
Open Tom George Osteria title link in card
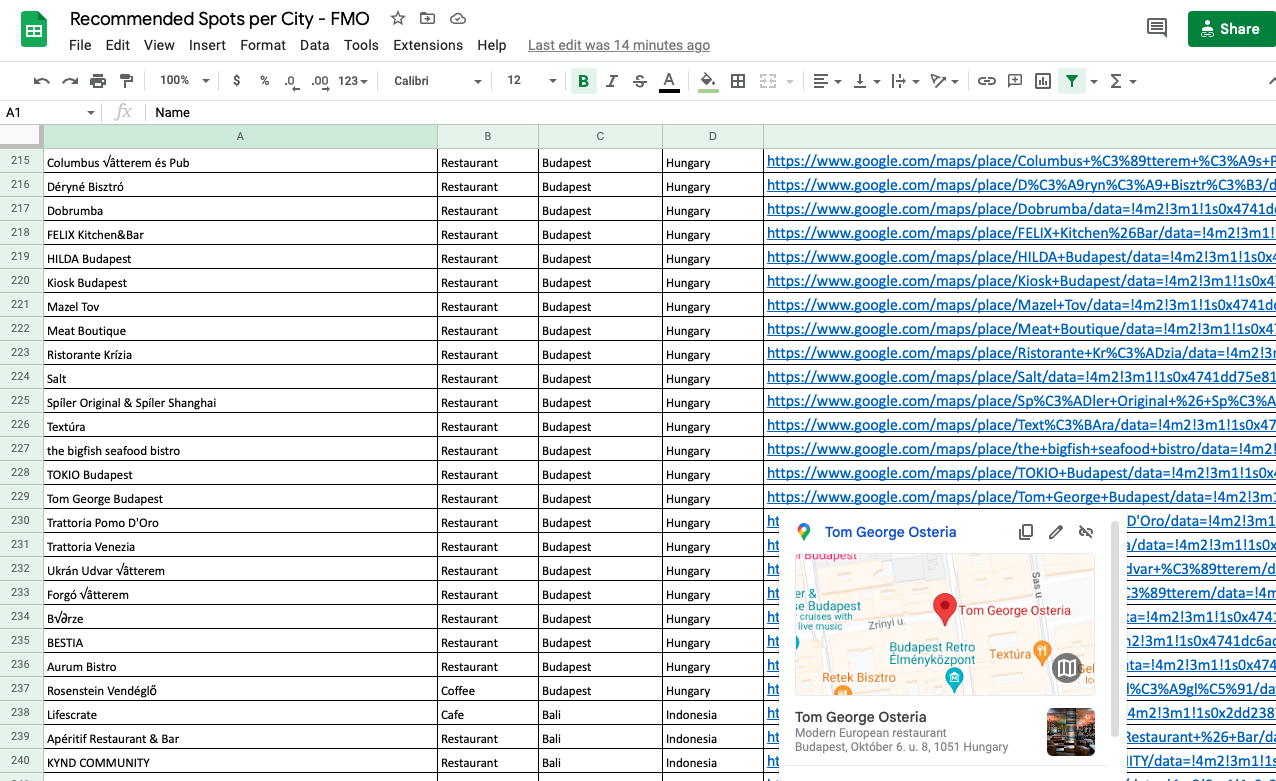click(890, 532)
